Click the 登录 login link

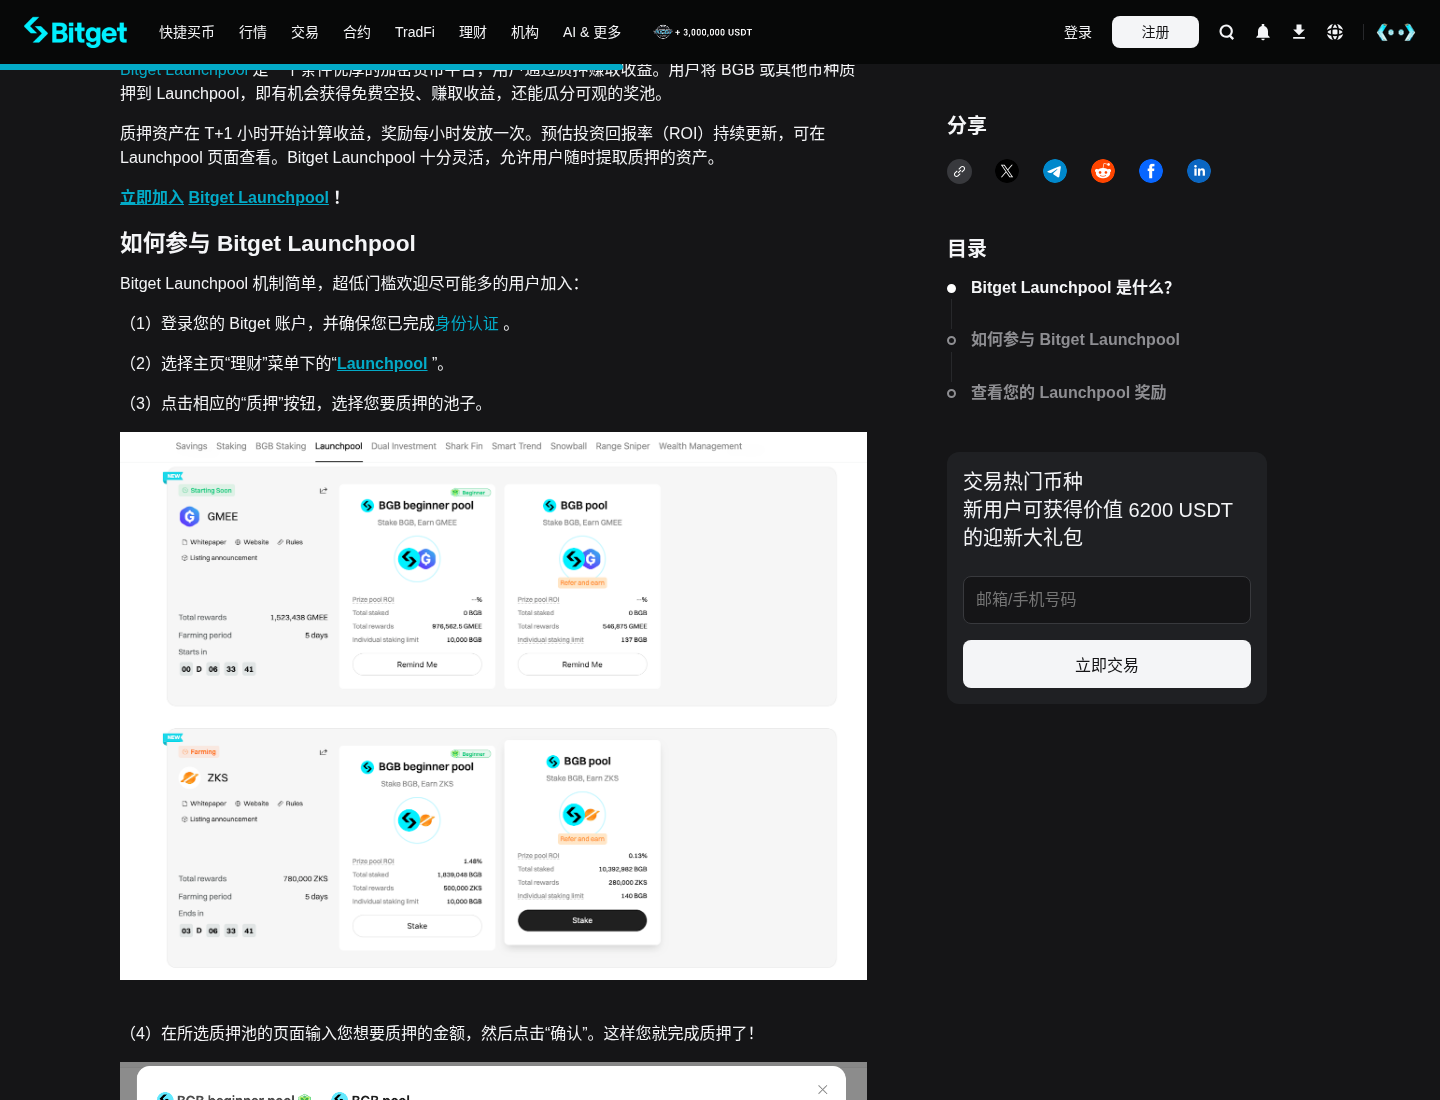coord(1078,32)
